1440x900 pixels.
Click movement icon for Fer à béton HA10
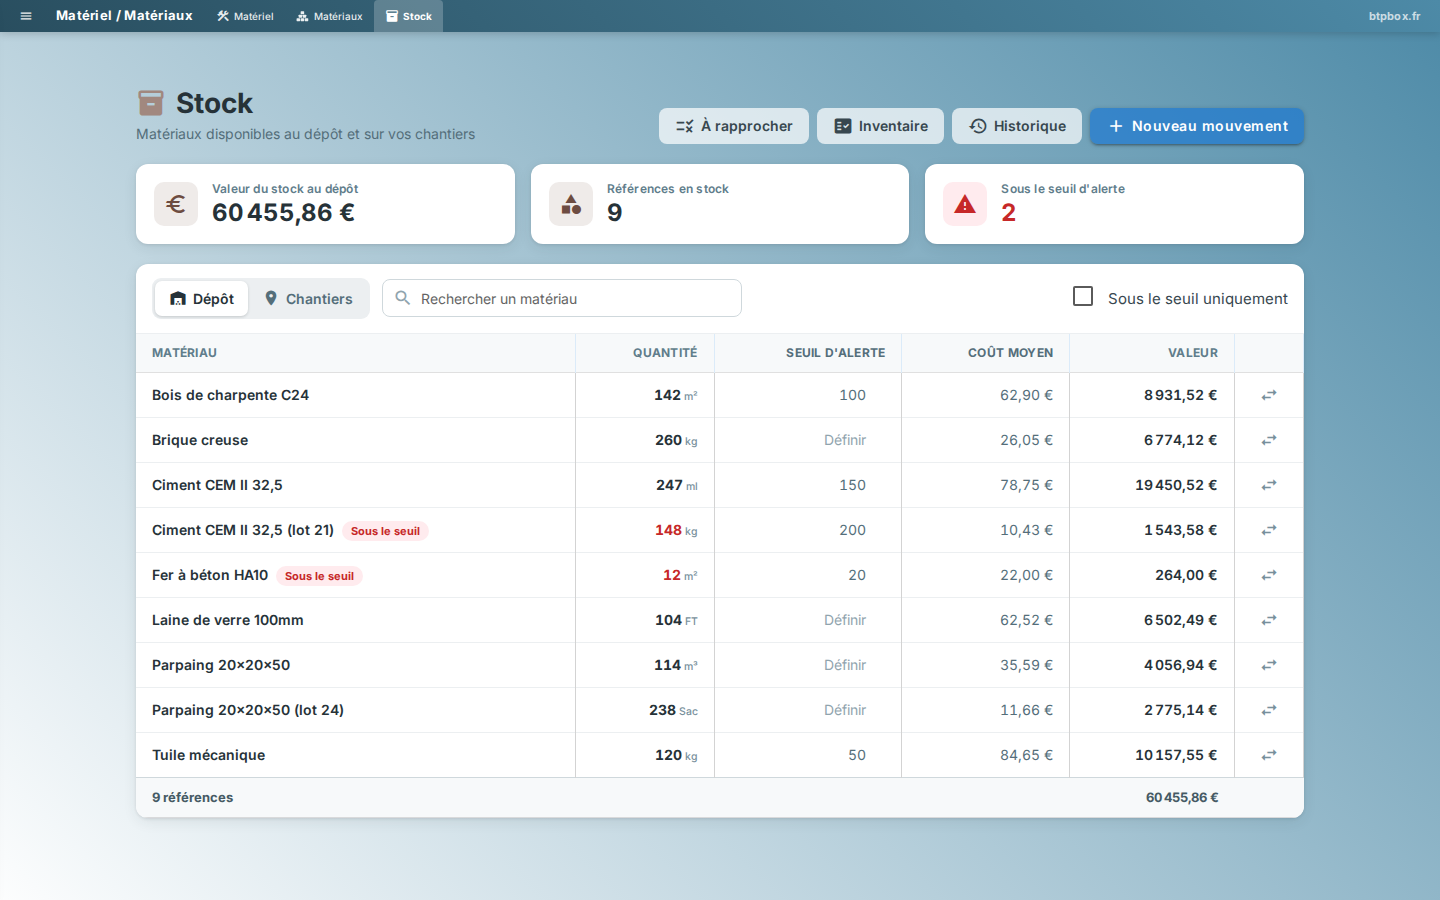pos(1269,575)
